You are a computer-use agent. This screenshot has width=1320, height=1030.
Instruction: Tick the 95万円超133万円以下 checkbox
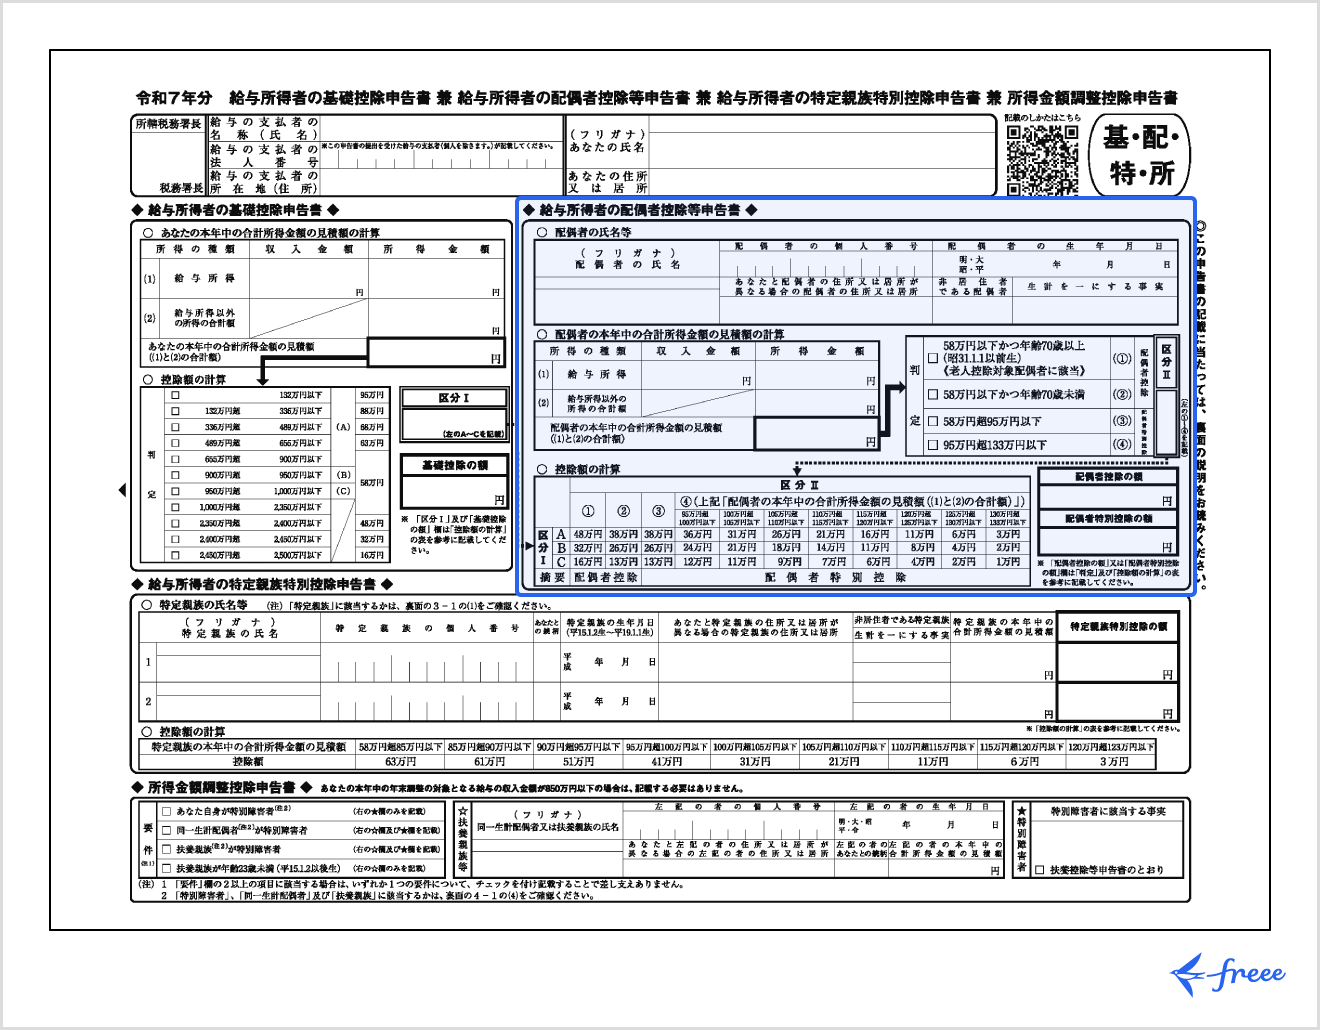pyautogui.click(x=933, y=445)
